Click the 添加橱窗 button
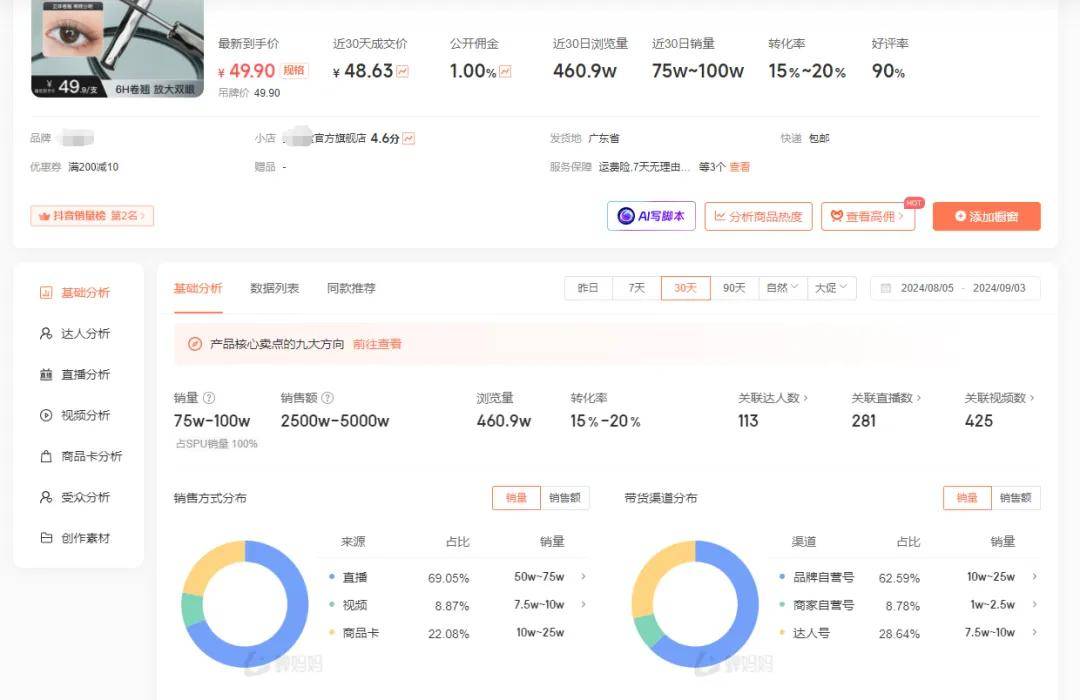 [x=986, y=216]
